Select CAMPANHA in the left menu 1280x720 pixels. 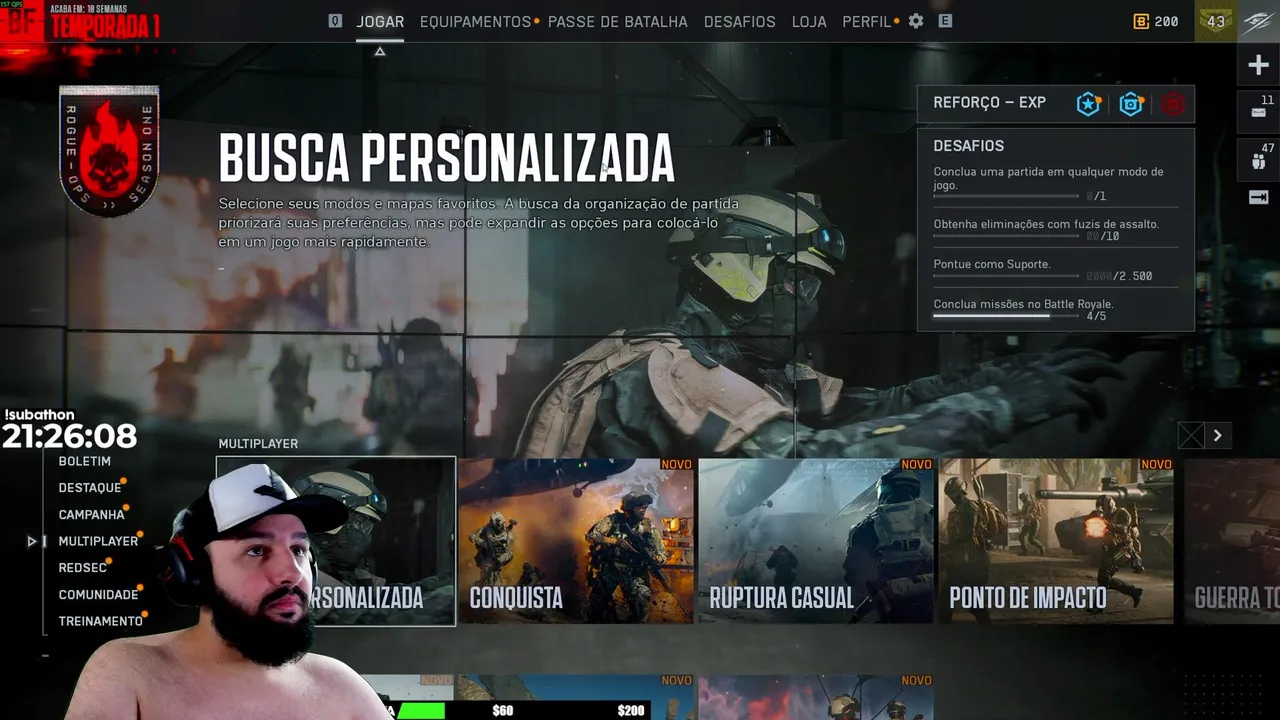pos(91,514)
